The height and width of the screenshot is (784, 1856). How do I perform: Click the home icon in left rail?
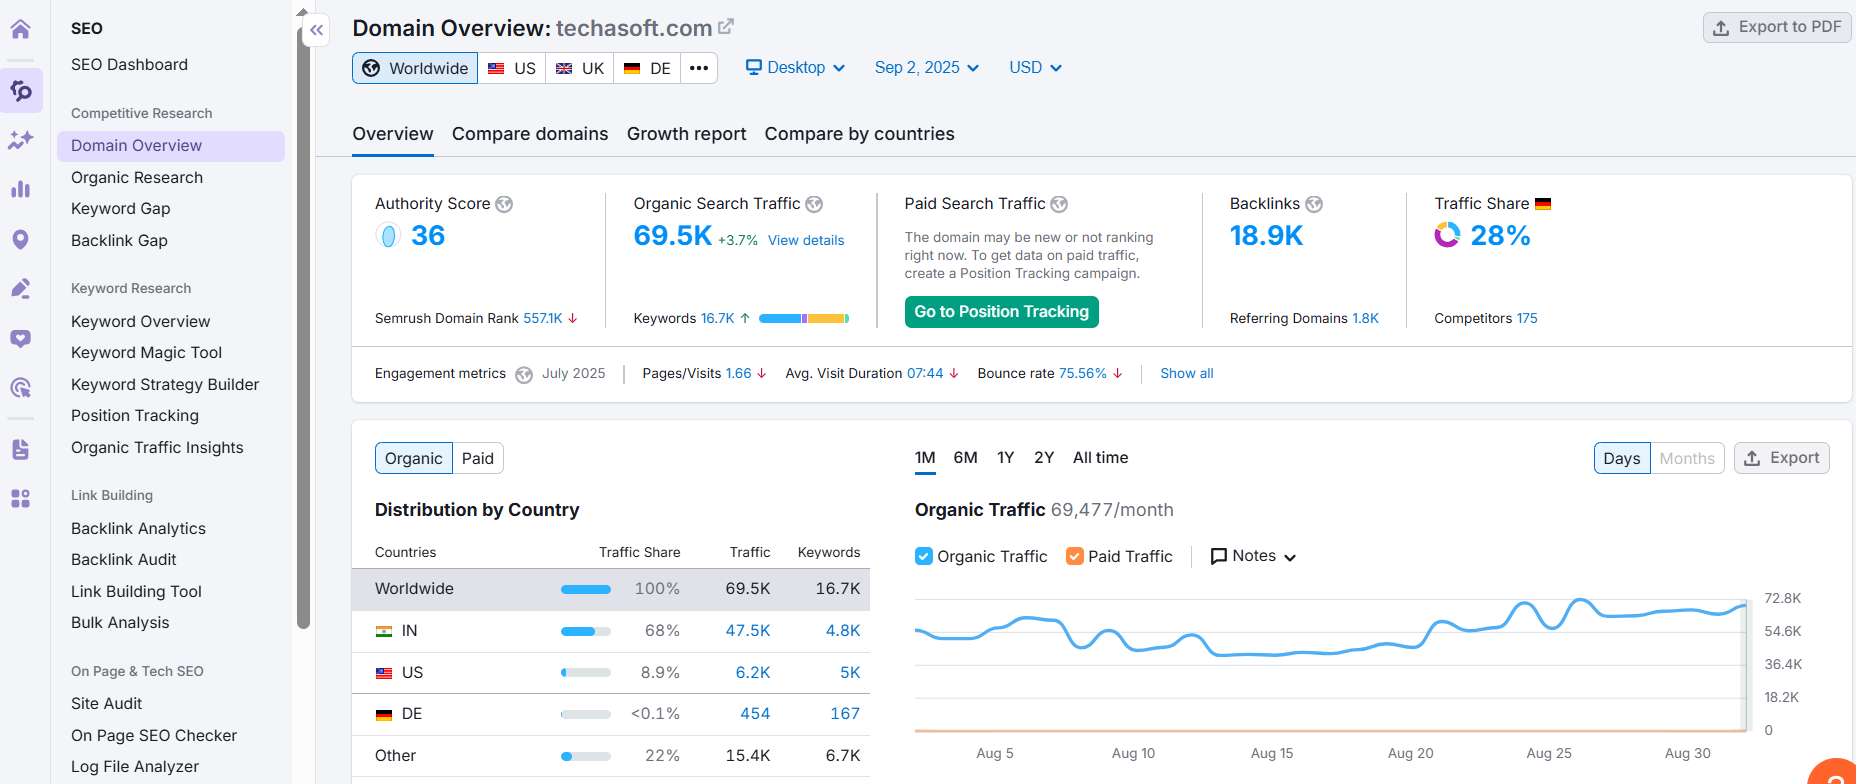coord(20,29)
